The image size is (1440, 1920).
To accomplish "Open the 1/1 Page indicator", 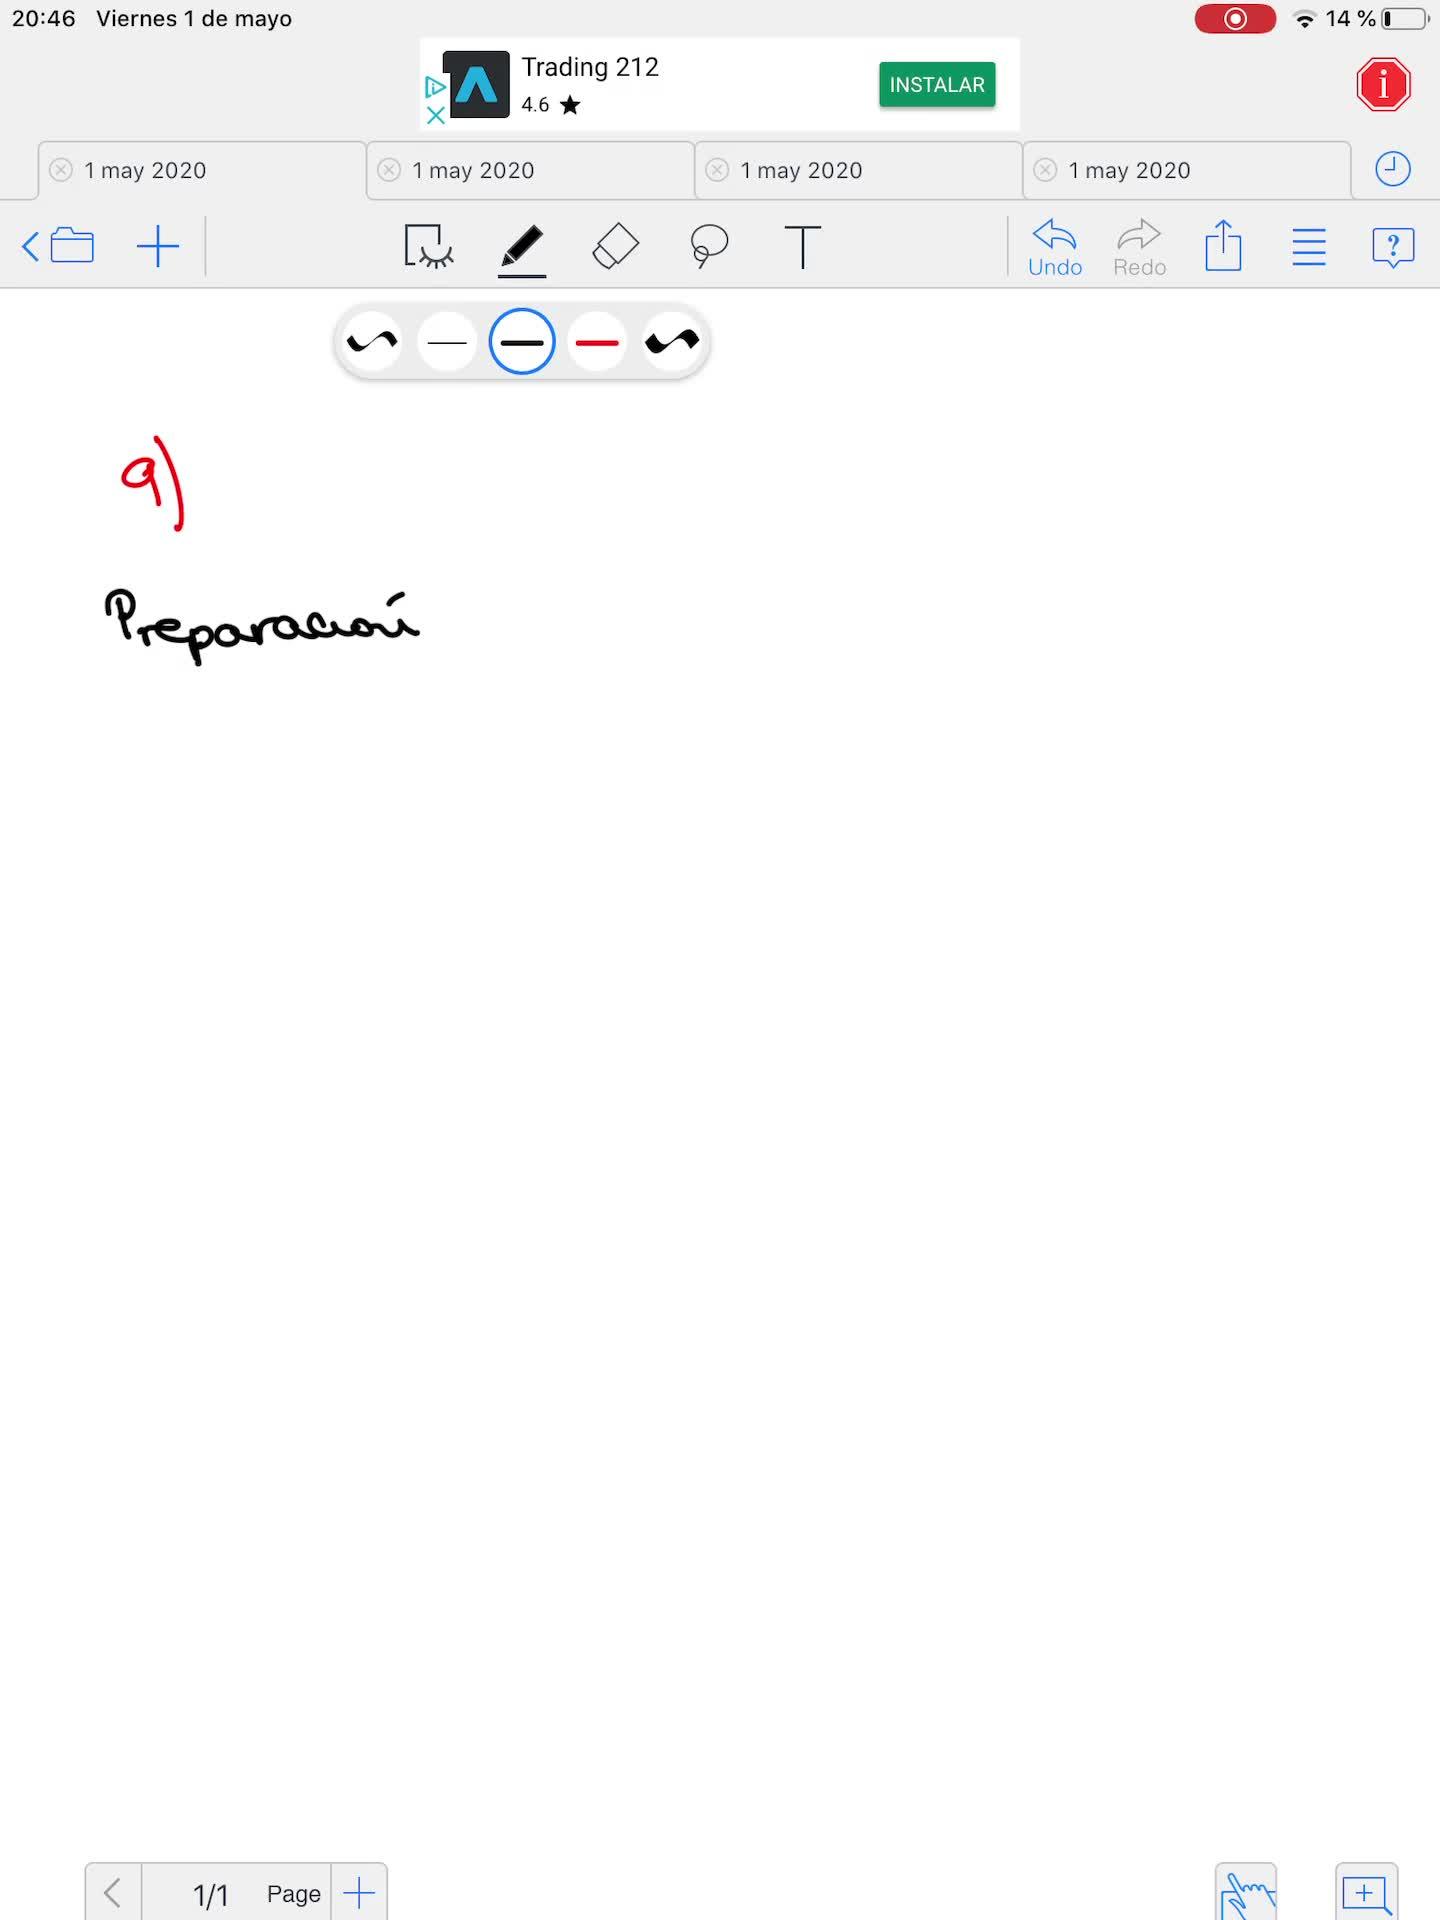I will [236, 1894].
